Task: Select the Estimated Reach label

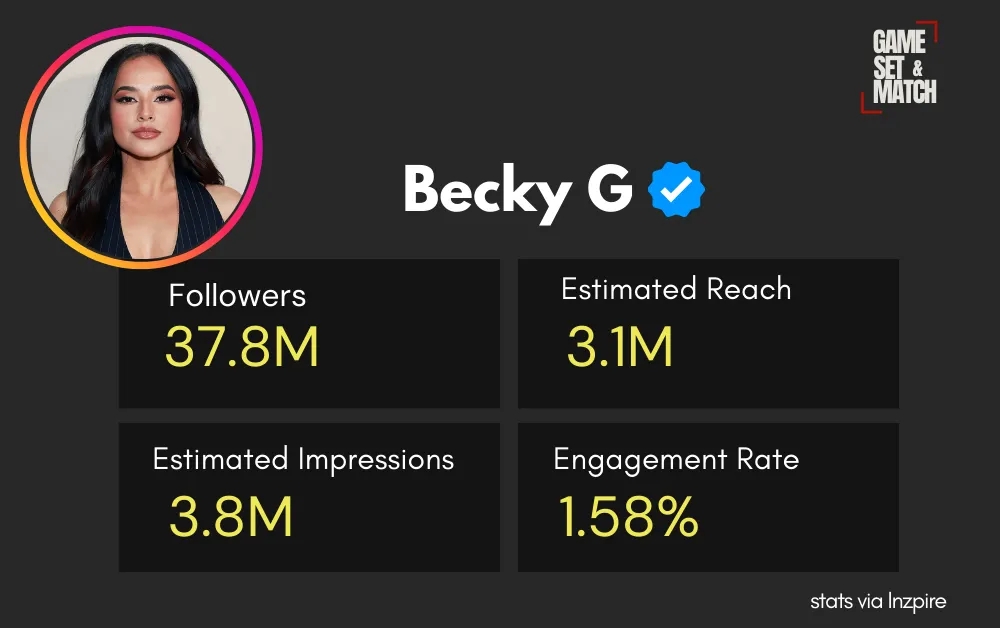Action: 676,290
